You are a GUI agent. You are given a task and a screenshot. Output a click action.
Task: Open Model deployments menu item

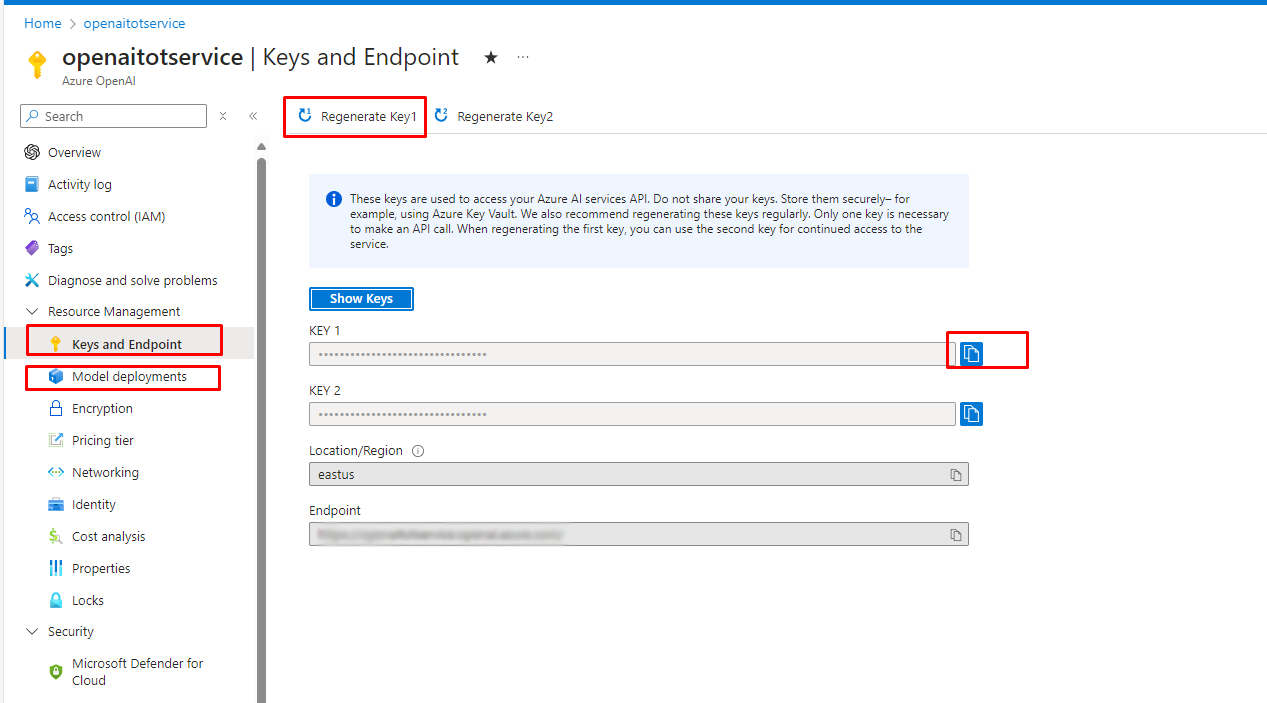click(x=129, y=377)
